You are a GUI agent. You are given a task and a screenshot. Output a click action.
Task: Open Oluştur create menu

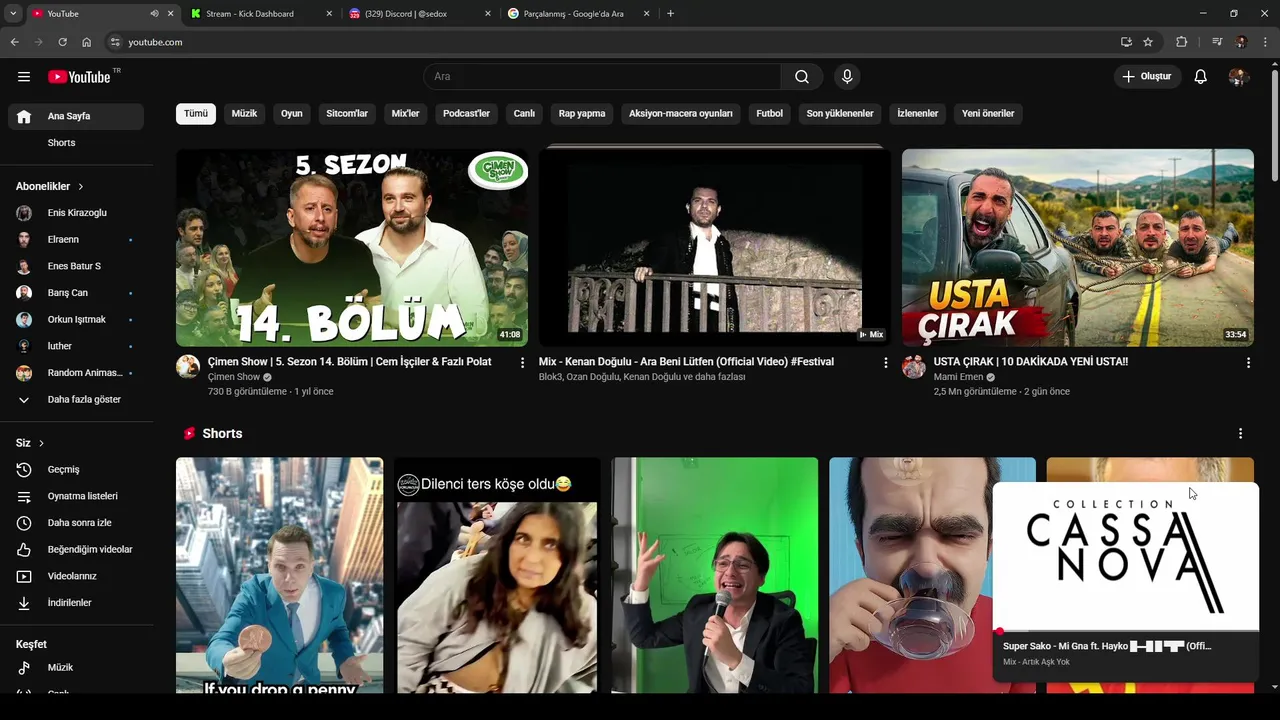tap(1147, 77)
